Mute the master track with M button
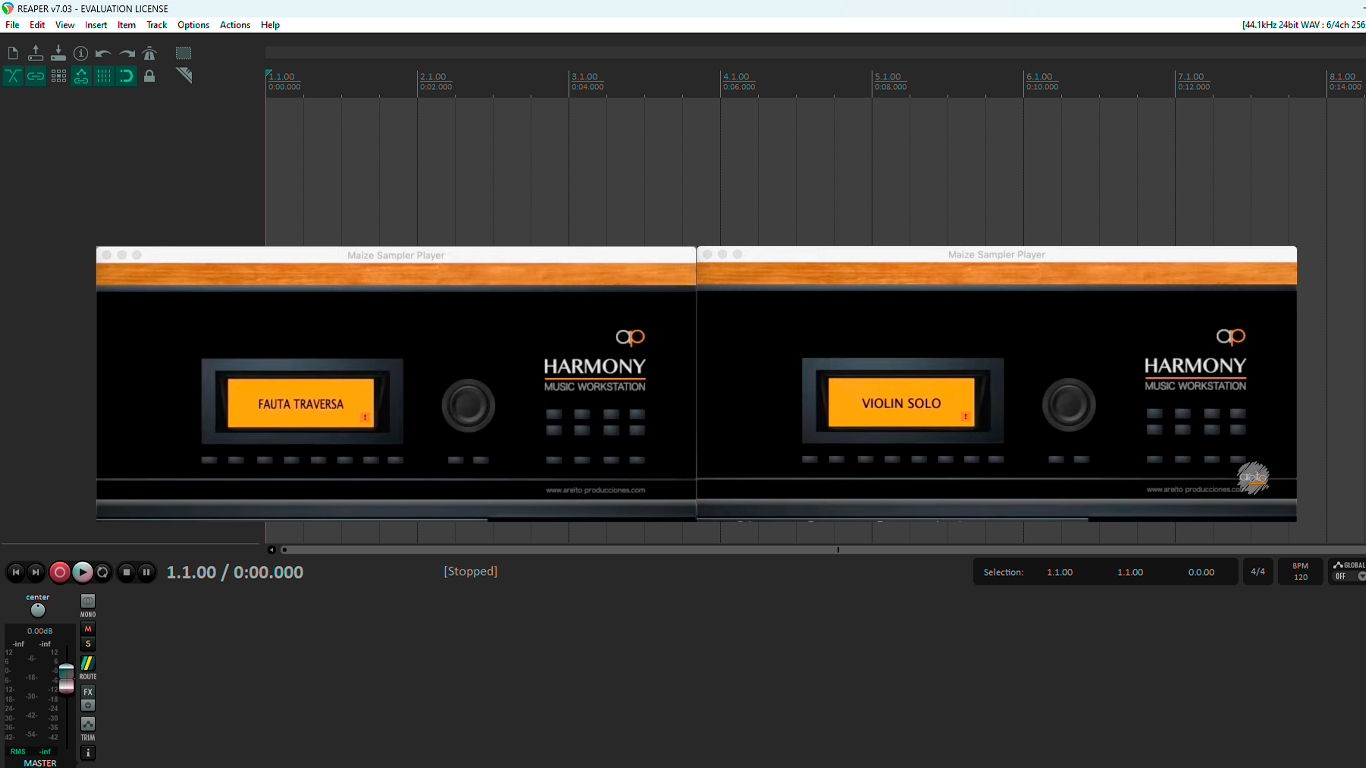Screen dimensions: 1366x768 point(88,629)
